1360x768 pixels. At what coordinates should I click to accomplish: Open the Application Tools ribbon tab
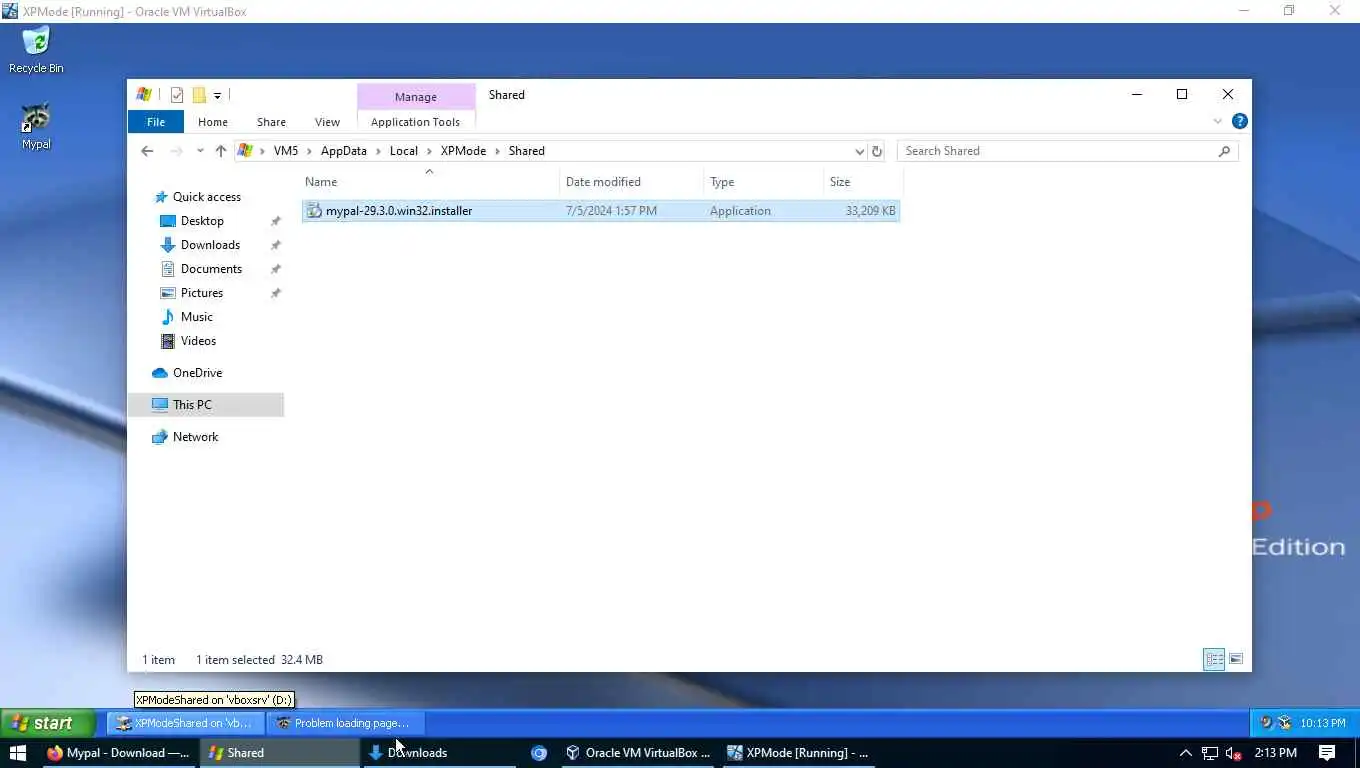[x=415, y=122]
